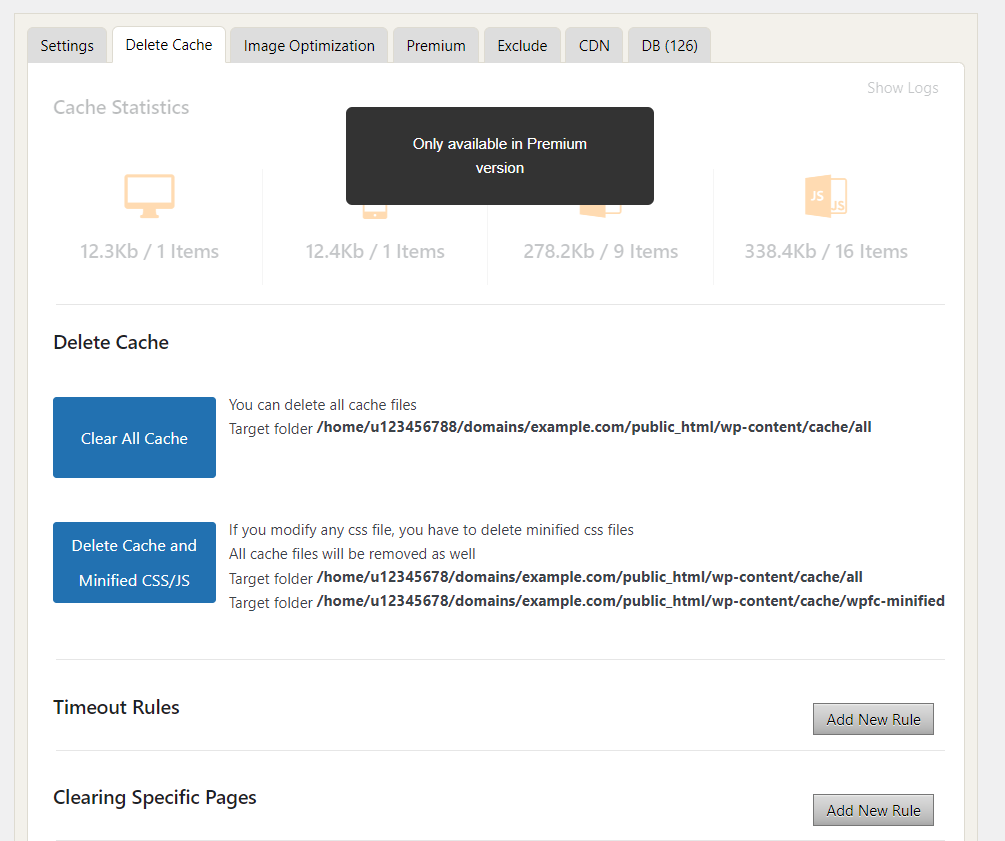The width and height of the screenshot is (1005, 841).
Task: Switch to the Settings tab
Action: pos(67,46)
